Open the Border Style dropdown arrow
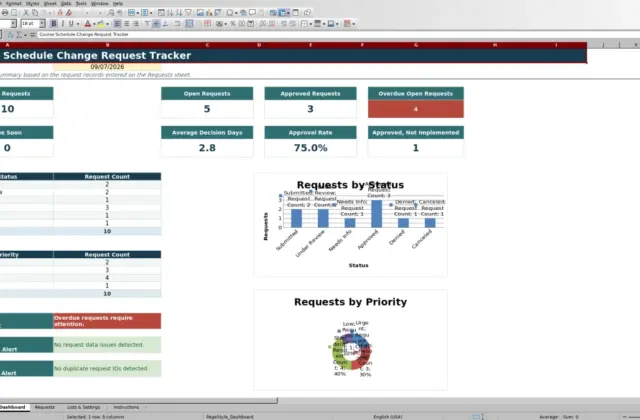Image resolution: width=640 pixels, height=420 pixels. point(324,24)
